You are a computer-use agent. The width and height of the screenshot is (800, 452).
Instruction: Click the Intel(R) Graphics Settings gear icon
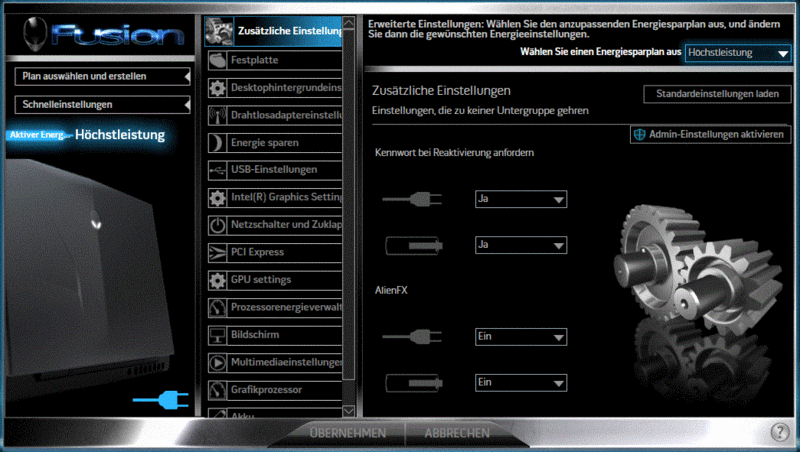point(217,197)
